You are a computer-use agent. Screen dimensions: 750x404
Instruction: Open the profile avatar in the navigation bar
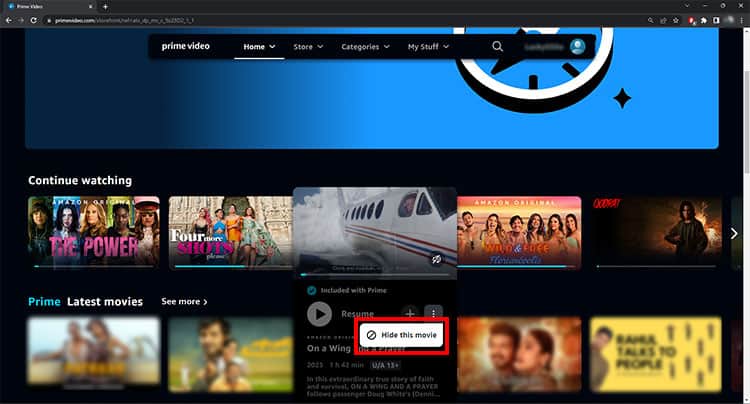[577, 46]
